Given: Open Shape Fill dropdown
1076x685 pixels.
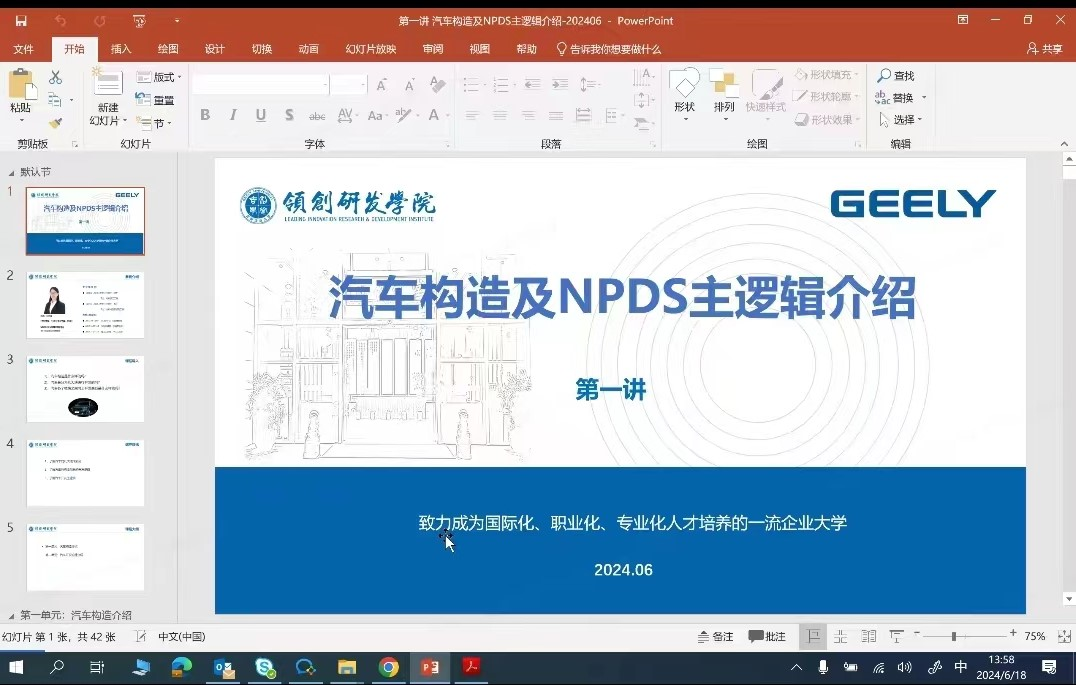Looking at the screenshot, I should pos(828,74).
